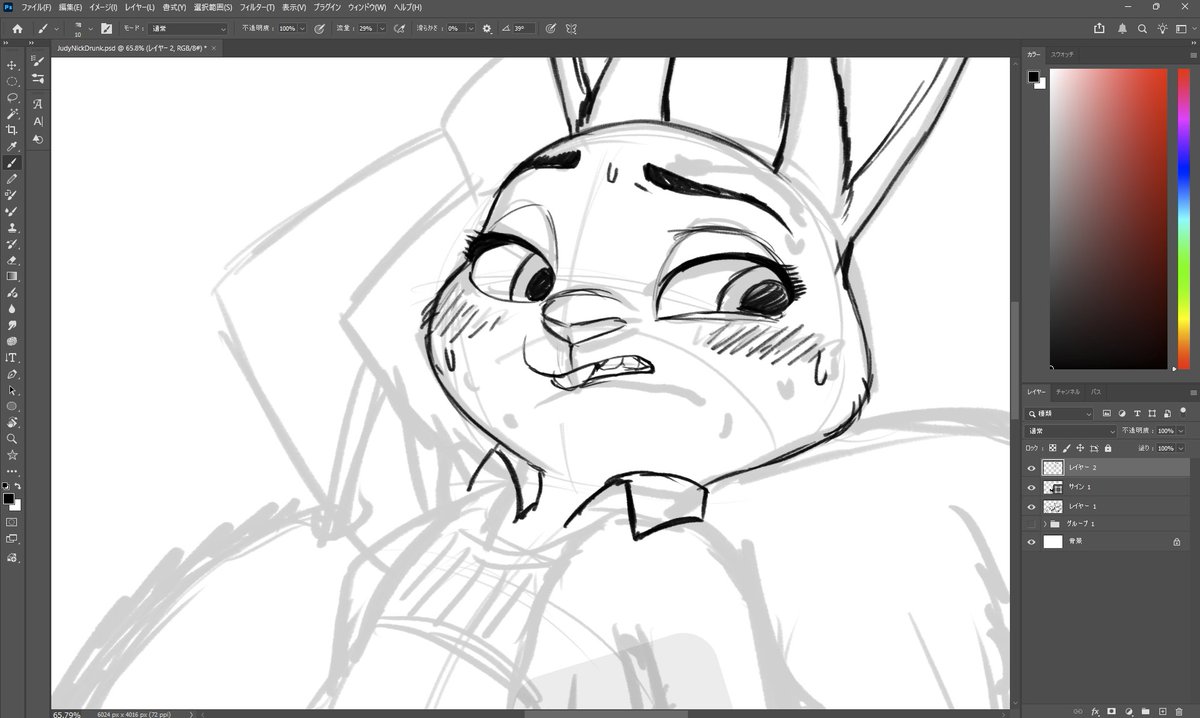Select the Clone Stamp tool

pos(12,227)
